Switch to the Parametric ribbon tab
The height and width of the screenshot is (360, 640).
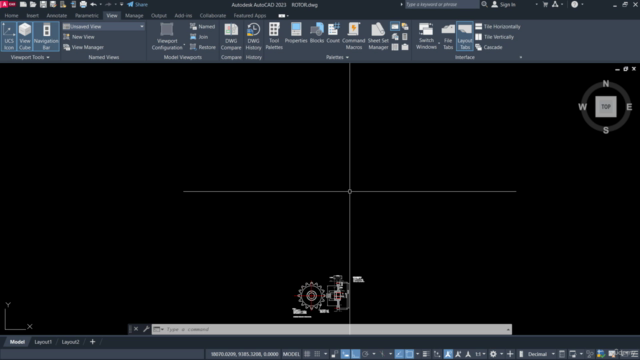click(87, 16)
